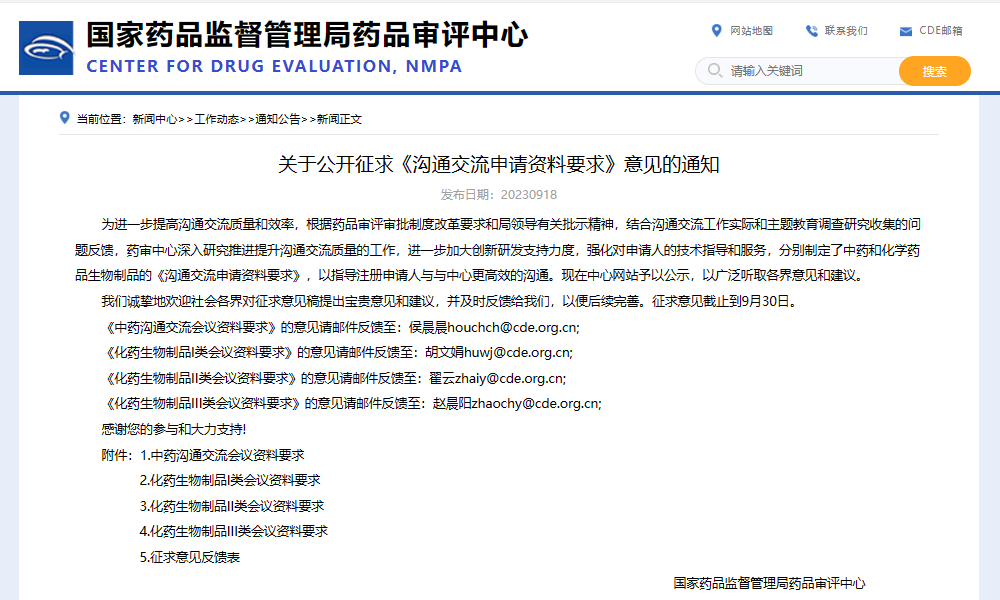Click email zhaiy@cde.org.cn
This screenshot has height=600, width=1000.
pos(509,378)
